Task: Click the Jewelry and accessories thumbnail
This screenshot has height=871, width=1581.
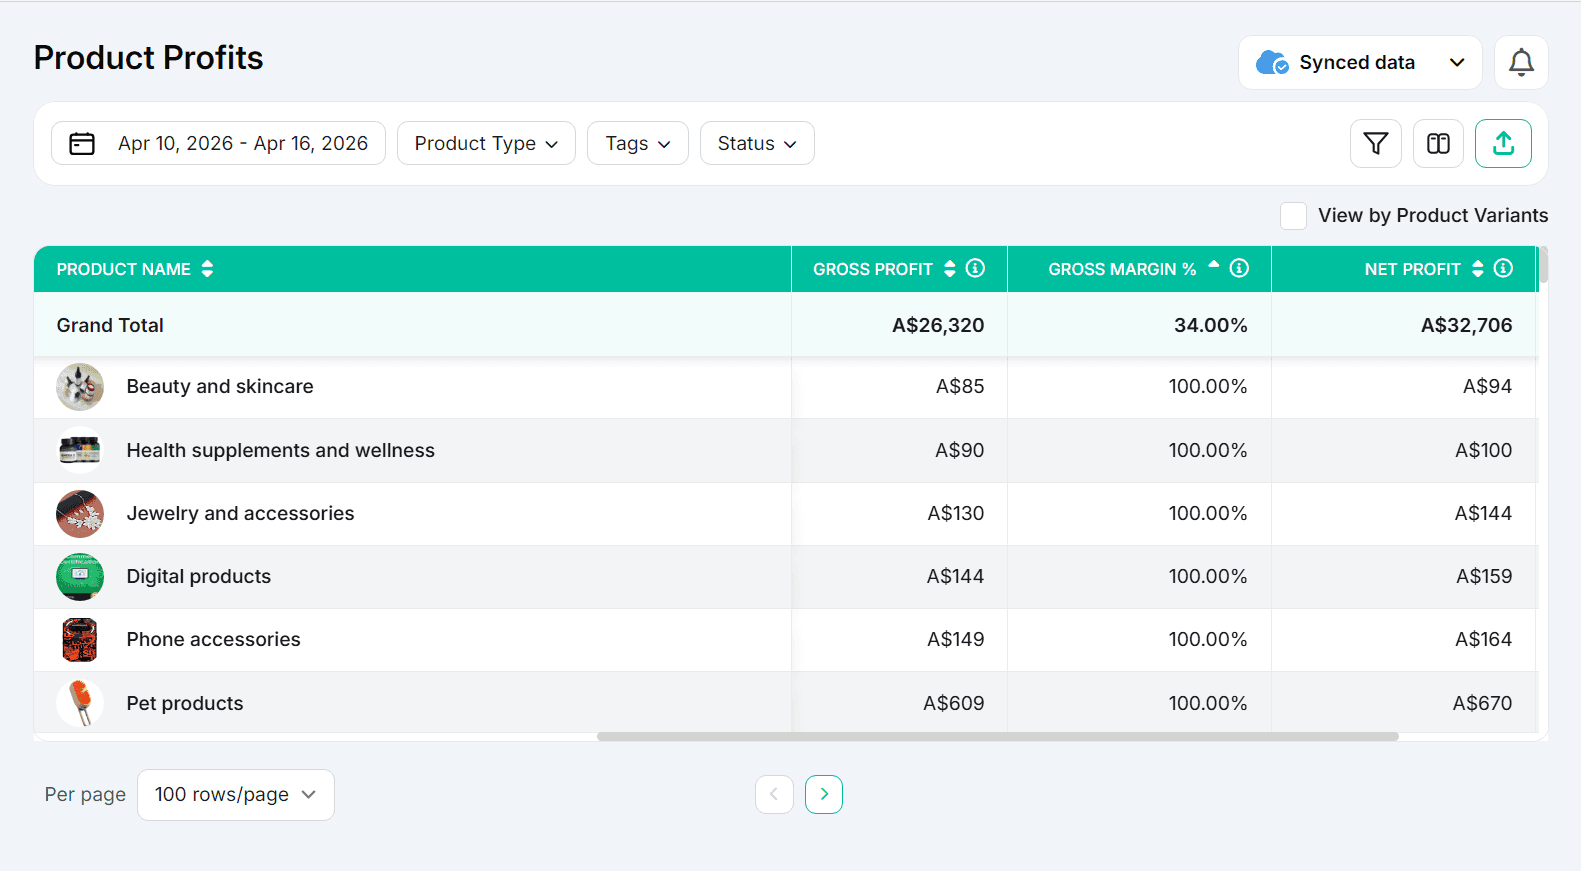Action: pos(80,514)
